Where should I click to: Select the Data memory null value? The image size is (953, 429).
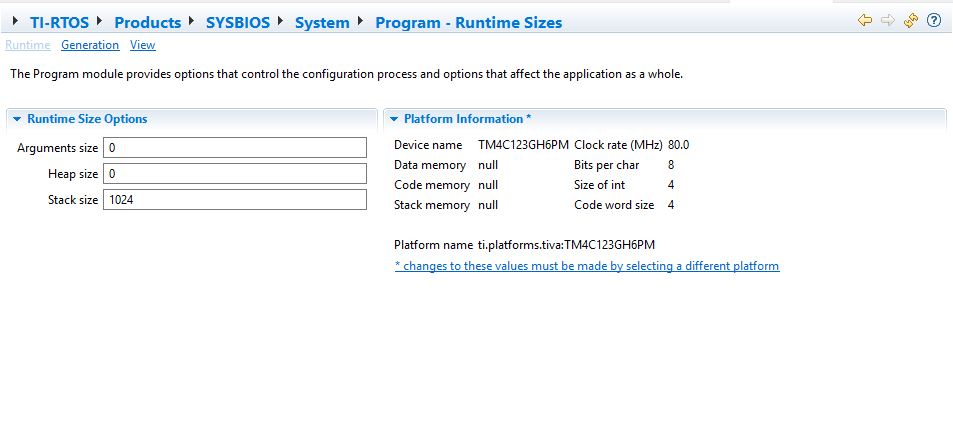pyautogui.click(x=488, y=165)
